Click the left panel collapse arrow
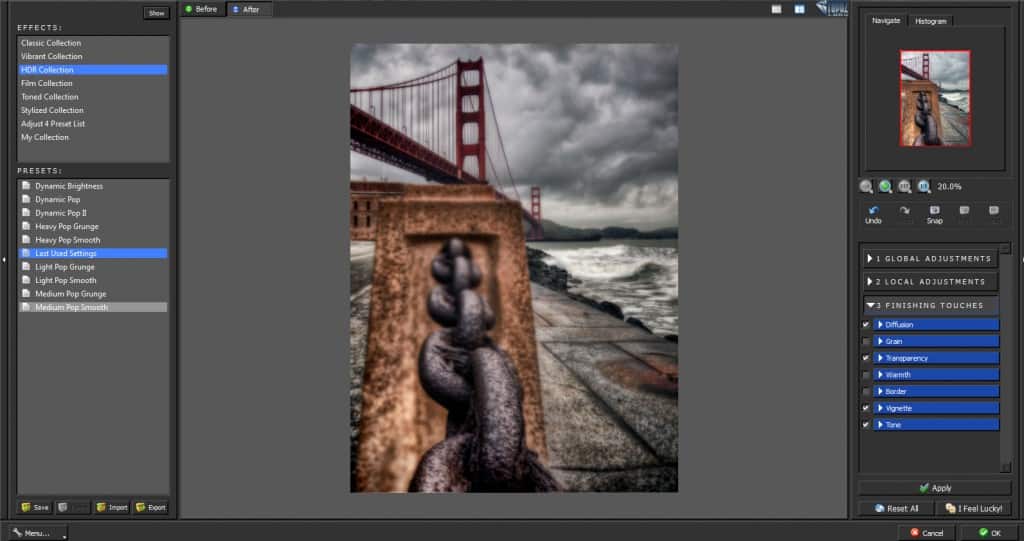 point(4,260)
